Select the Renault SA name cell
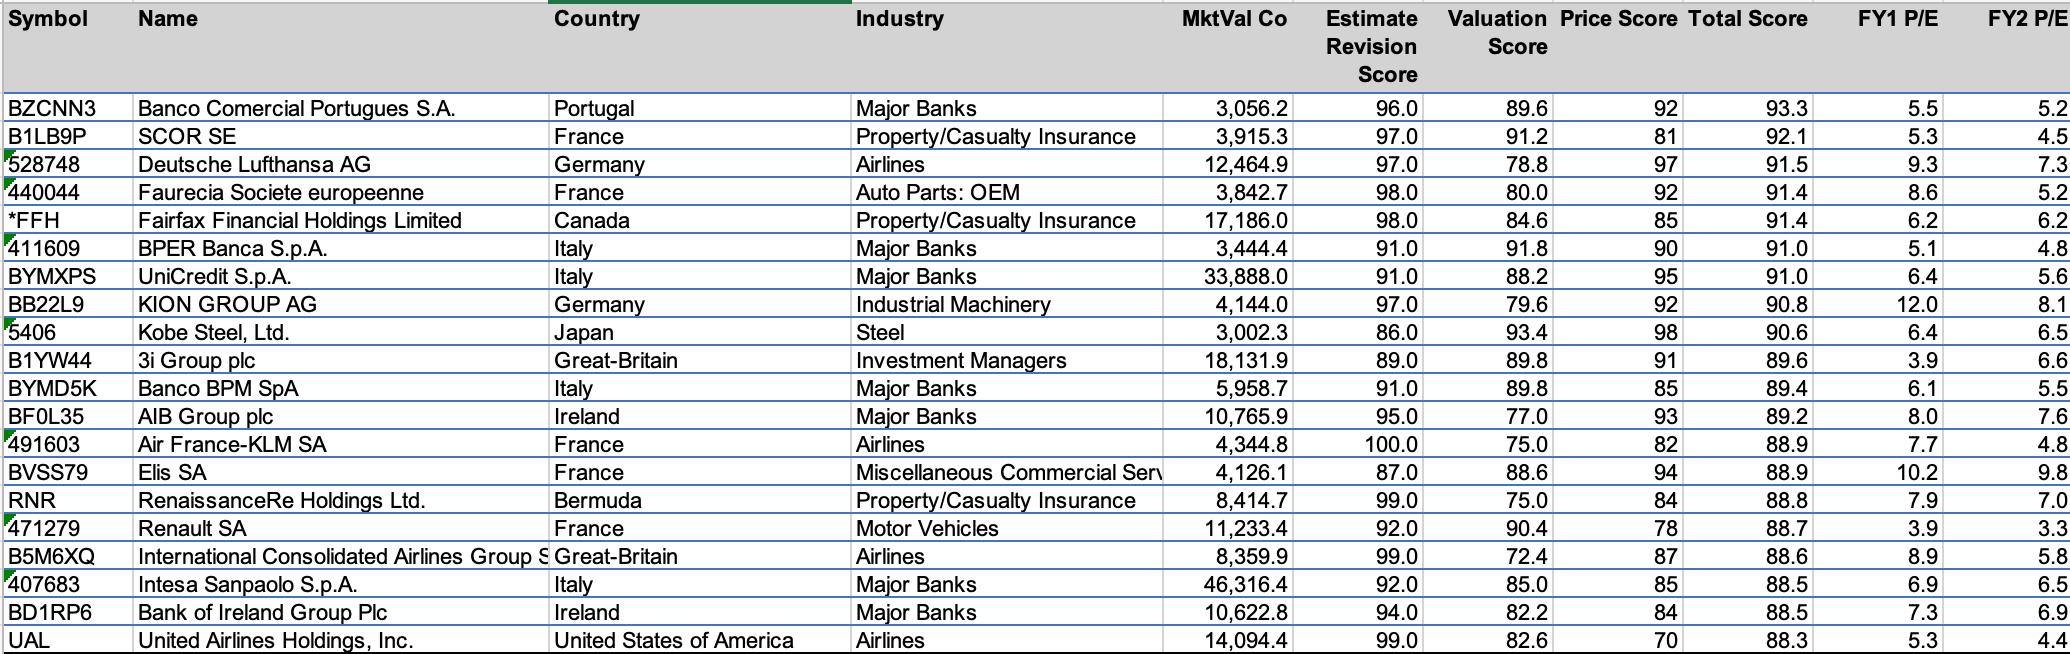Image resolution: width=2070 pixels, height=654 pixels. (x=340, y=528)
